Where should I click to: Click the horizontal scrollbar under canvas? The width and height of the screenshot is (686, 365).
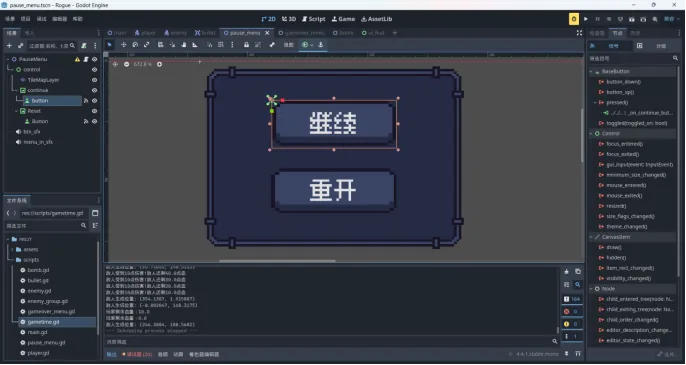click(x=277, y=261)
